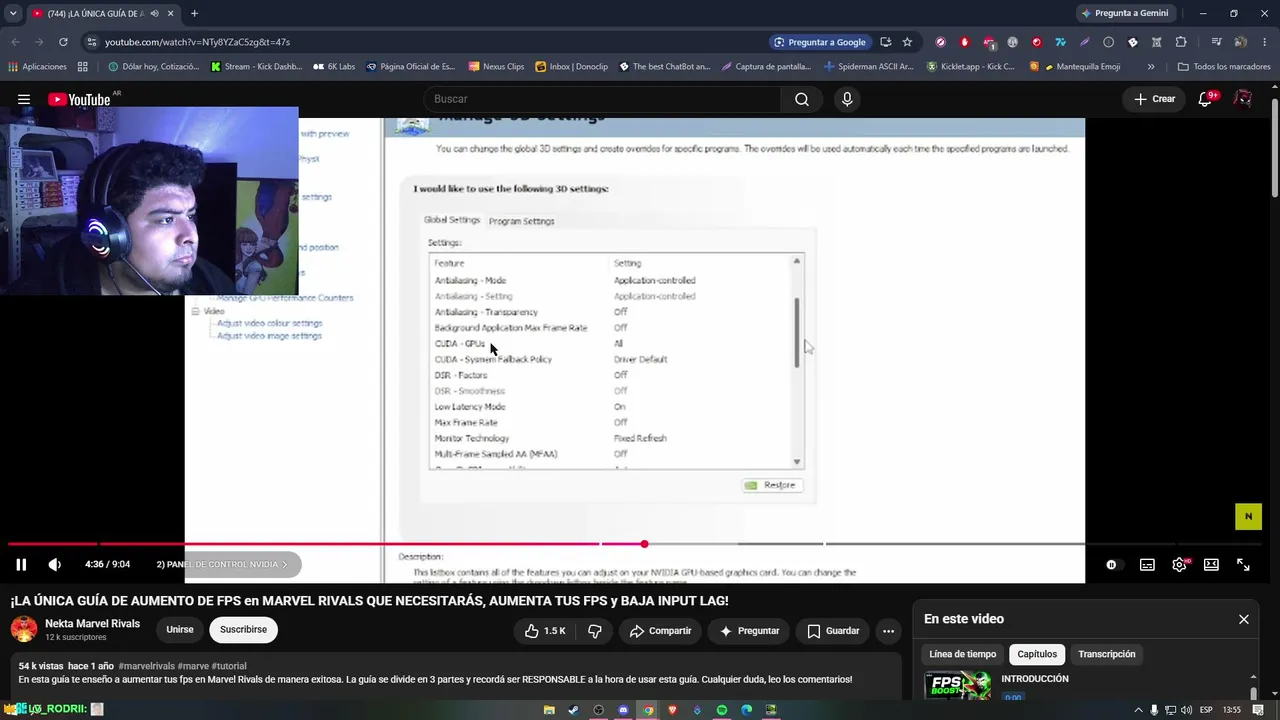Open a new browser tab
The width and height of the screenshot is (1280, 720).
coord(194,13)
